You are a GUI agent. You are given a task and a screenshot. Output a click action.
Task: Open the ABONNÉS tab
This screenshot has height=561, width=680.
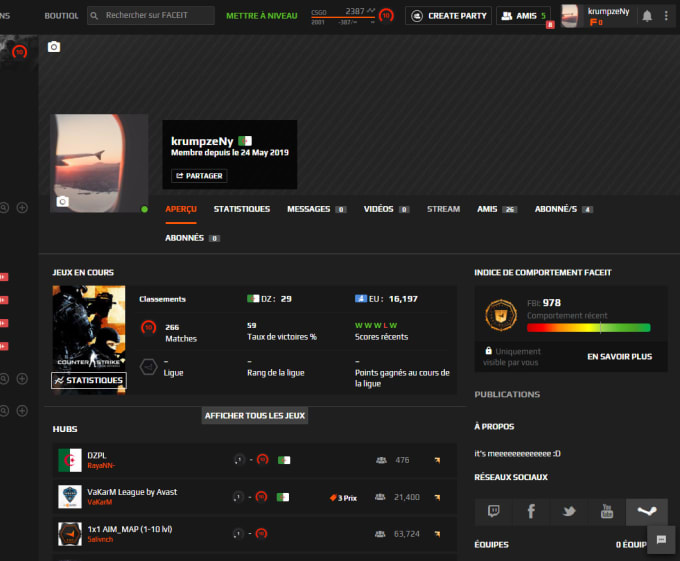[192, 238]
